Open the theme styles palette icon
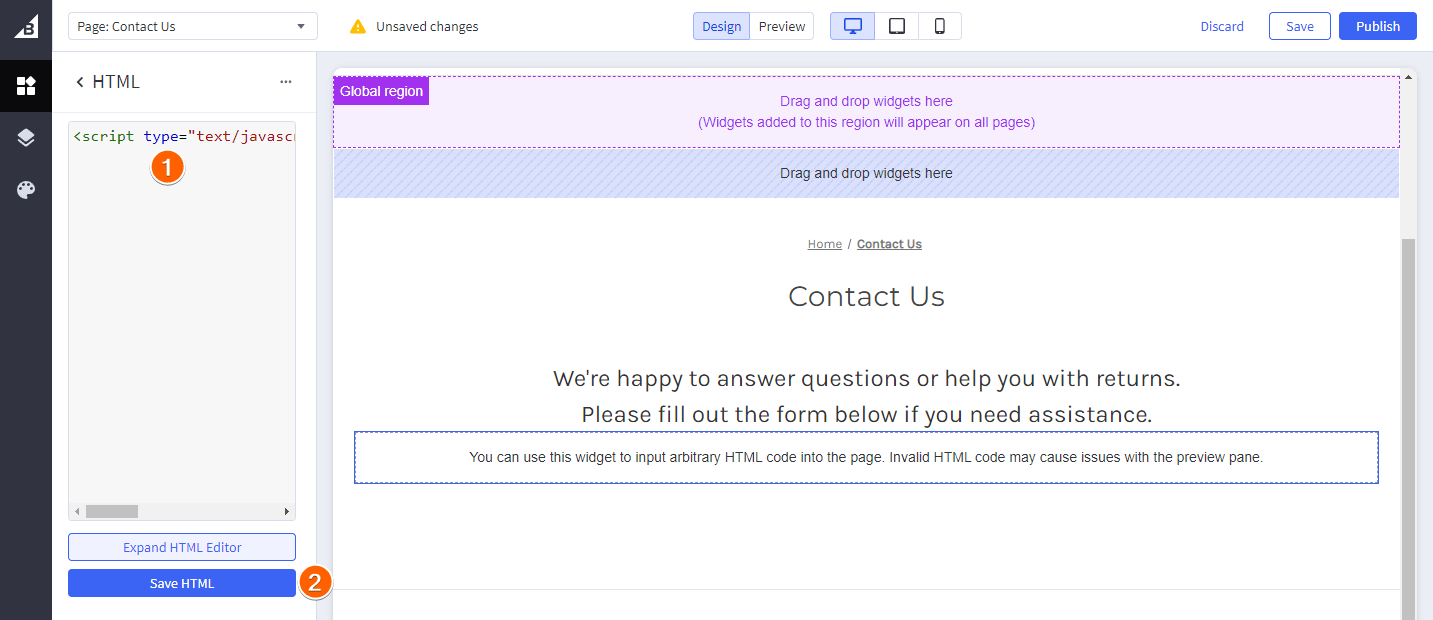 tap(26, 190)
